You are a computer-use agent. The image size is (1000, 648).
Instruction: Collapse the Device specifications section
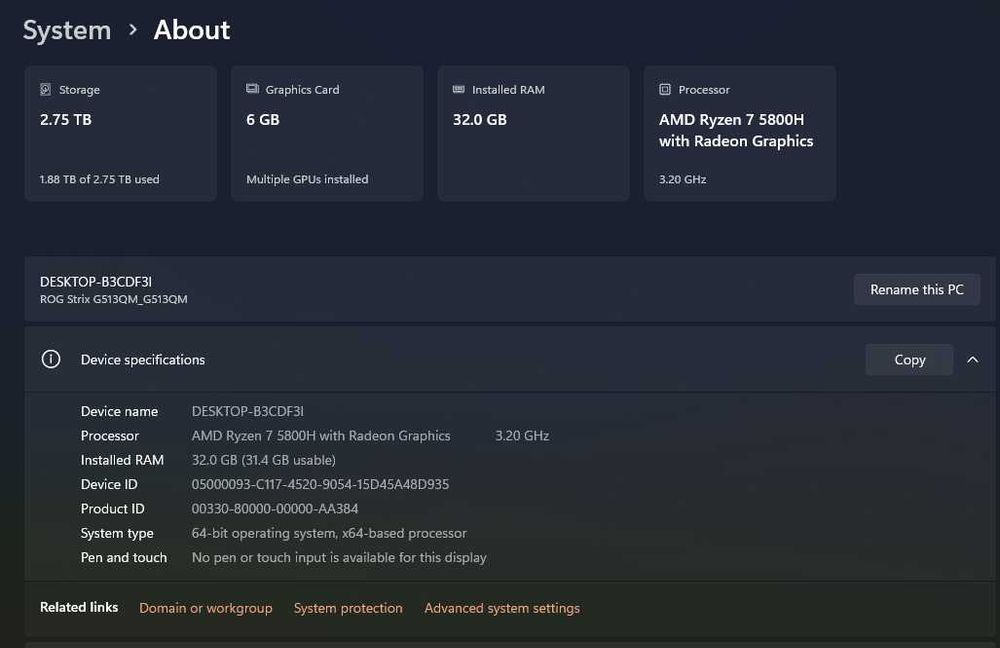pos(973,360)
